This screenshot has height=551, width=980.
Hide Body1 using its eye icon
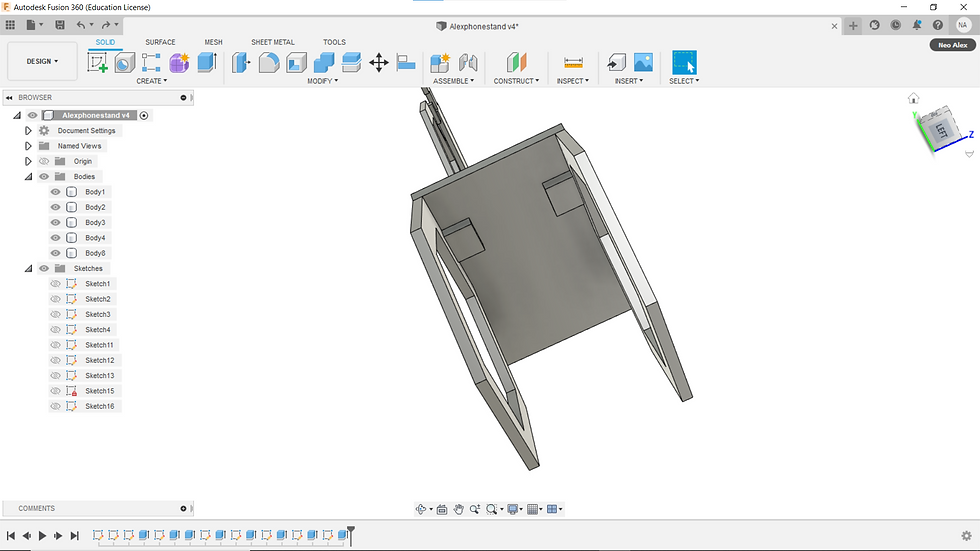point(56,192)
